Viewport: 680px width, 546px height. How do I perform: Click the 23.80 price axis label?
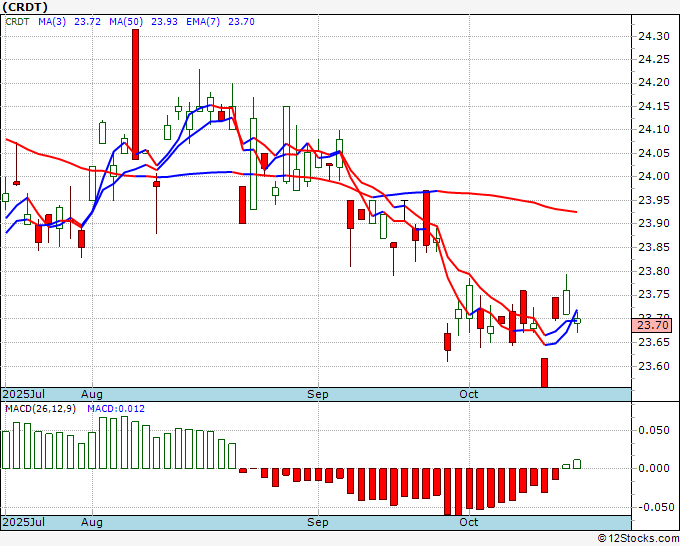click(x=654, y=271)
